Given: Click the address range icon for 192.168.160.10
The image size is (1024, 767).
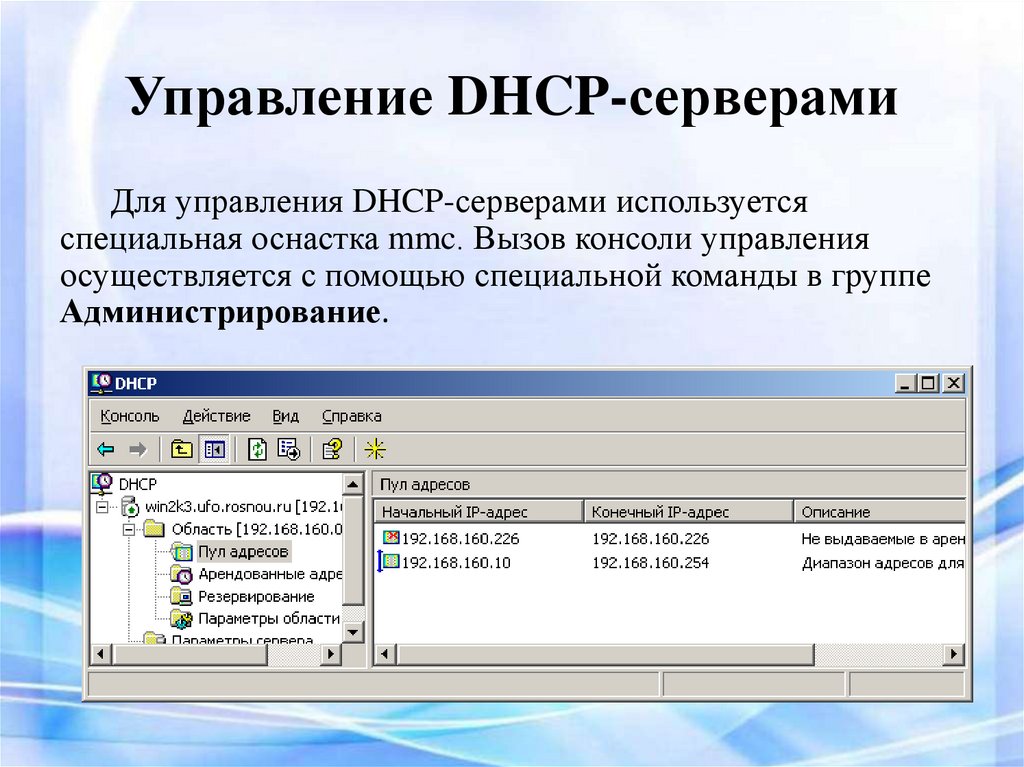Looking at the screenshot, I should click(x=389, y=561).
